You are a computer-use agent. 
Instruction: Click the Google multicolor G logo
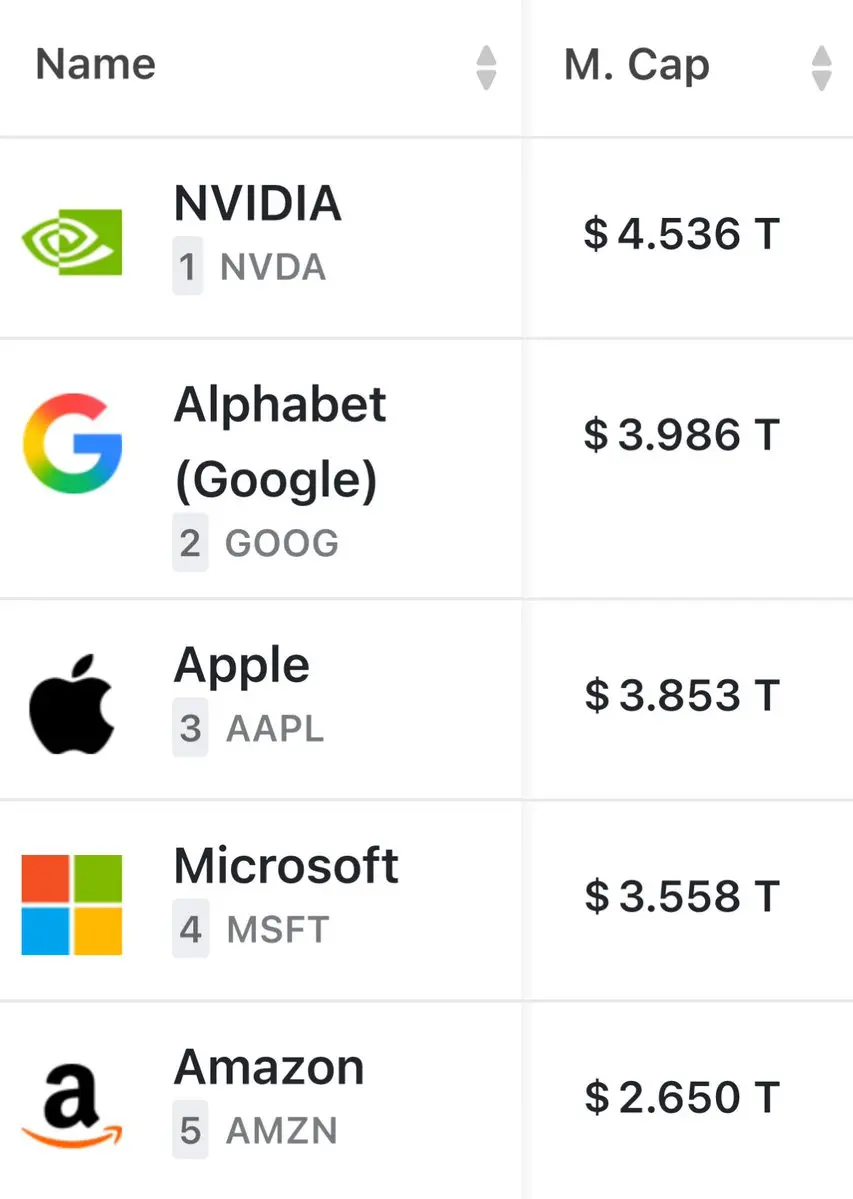(x=72, y=443)
